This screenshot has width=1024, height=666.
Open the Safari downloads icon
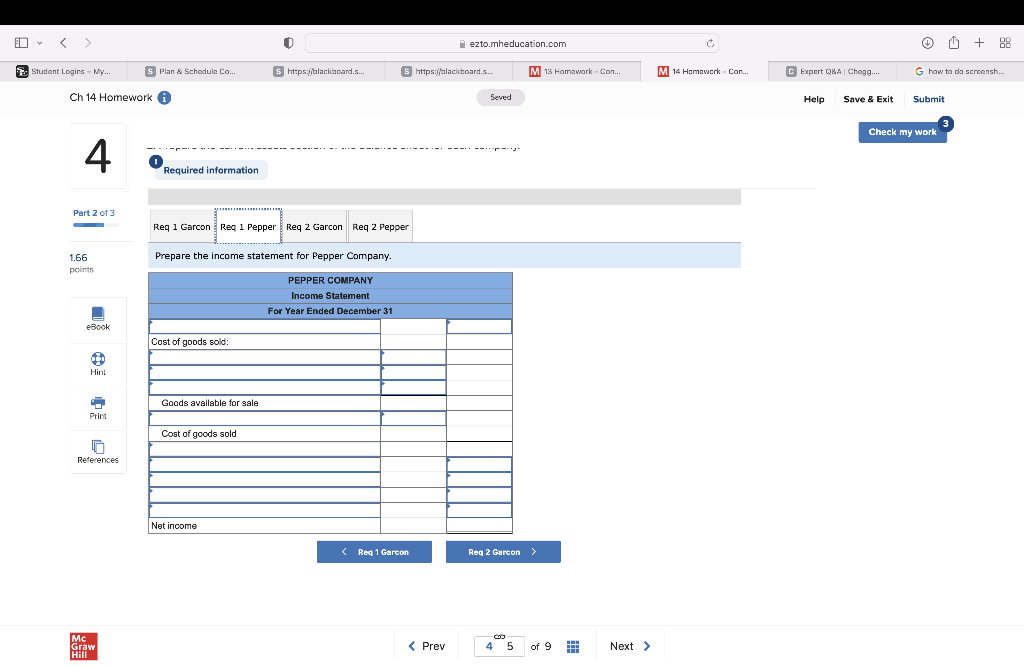tap(927, 43)
